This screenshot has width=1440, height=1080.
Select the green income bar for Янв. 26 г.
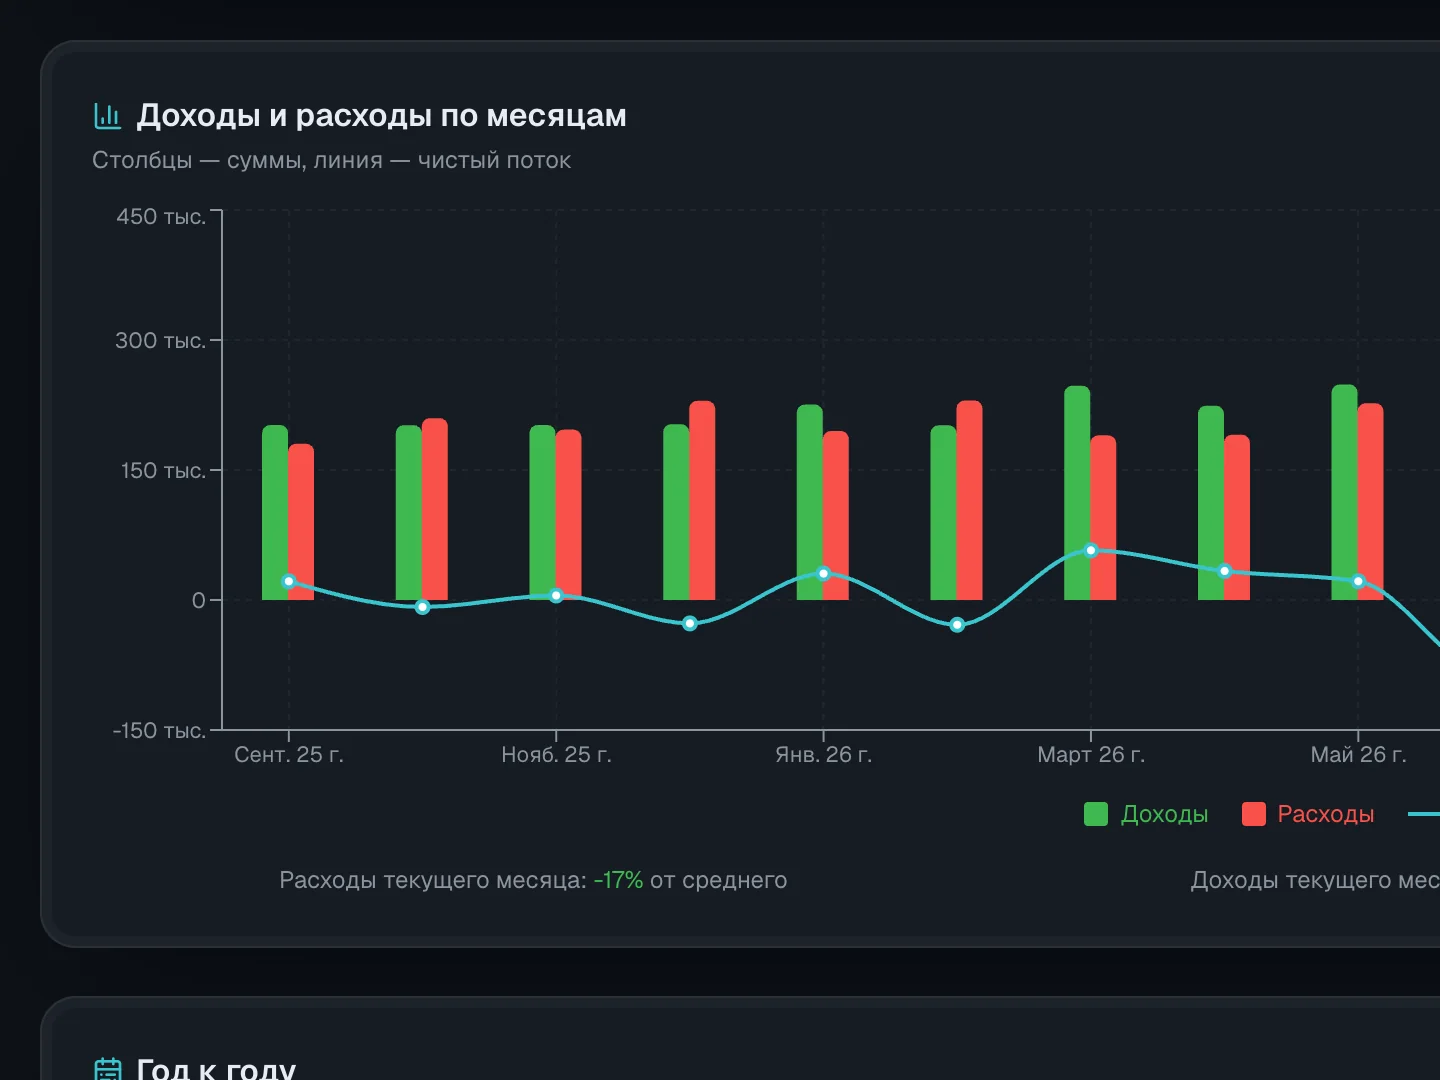click(810, 502)
